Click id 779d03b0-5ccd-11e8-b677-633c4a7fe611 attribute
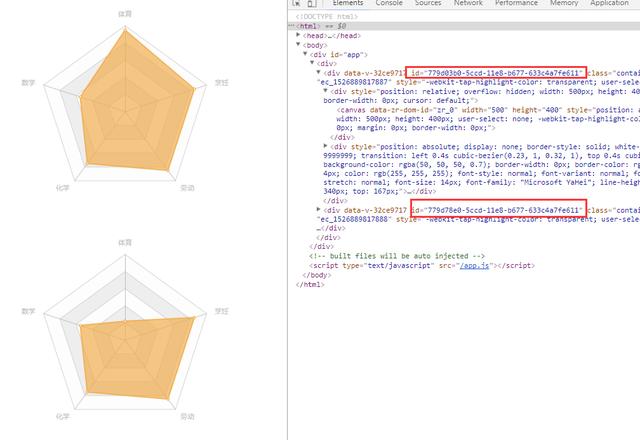 [x=497, y=73]
